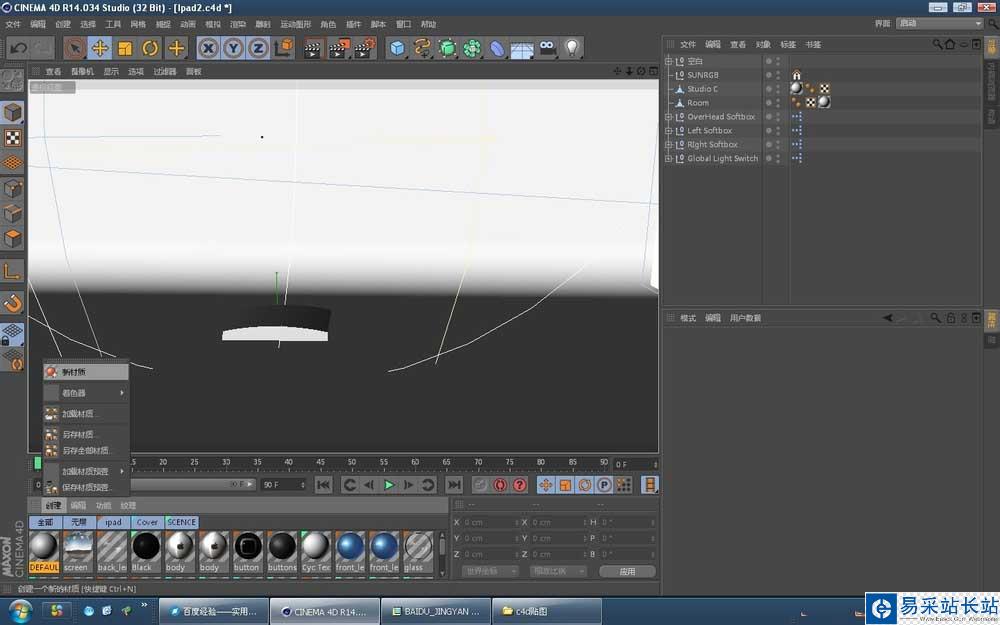Open the world coordinate system dropdown

click(x=490, y=571)
